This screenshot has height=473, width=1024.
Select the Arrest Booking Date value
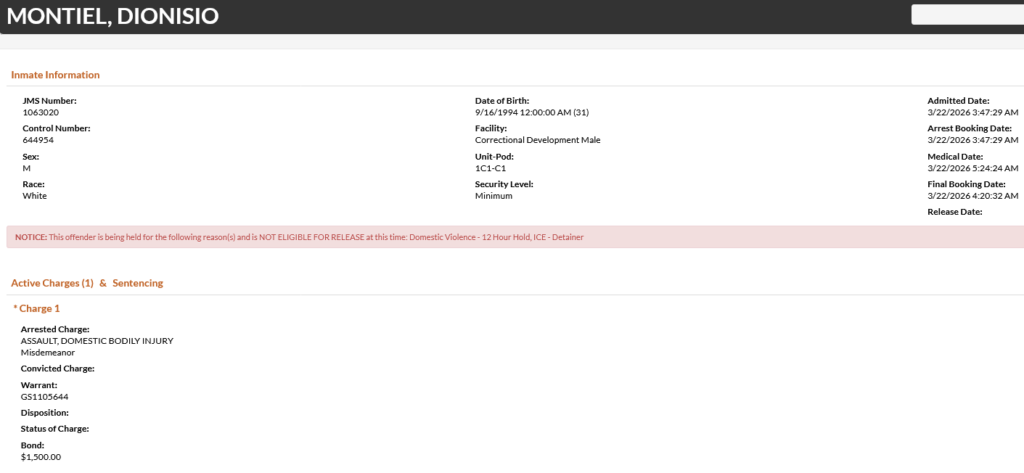972,140
